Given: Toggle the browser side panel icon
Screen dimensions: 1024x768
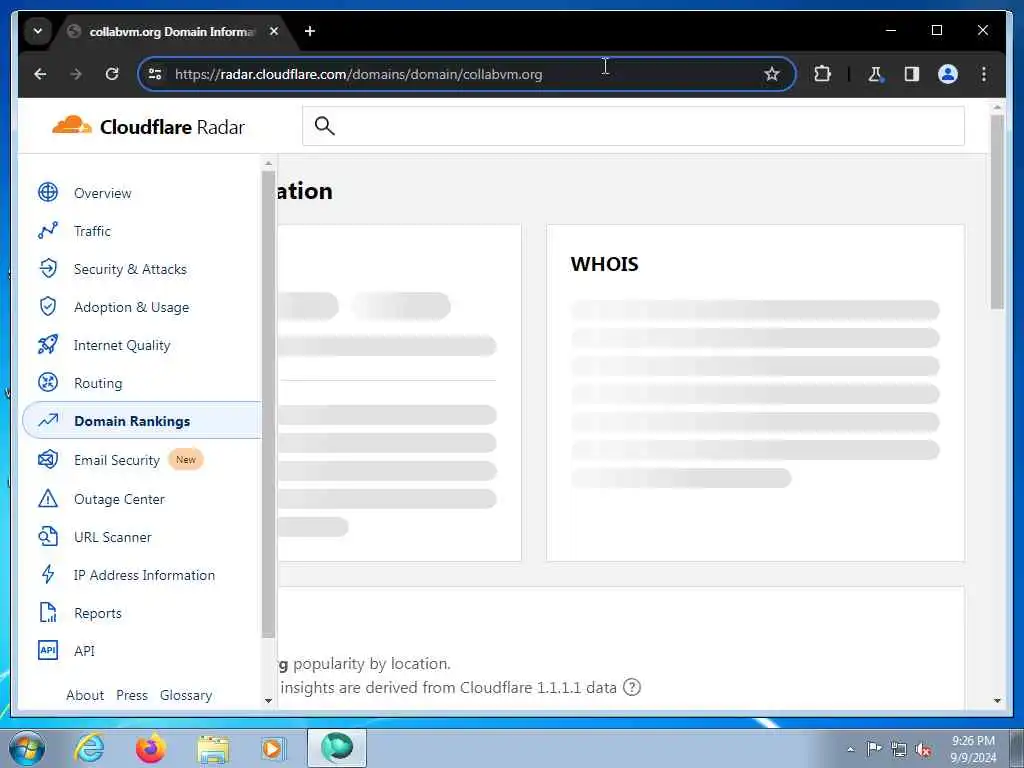Looking at the screenshot, I should click(x=912, y=74).
